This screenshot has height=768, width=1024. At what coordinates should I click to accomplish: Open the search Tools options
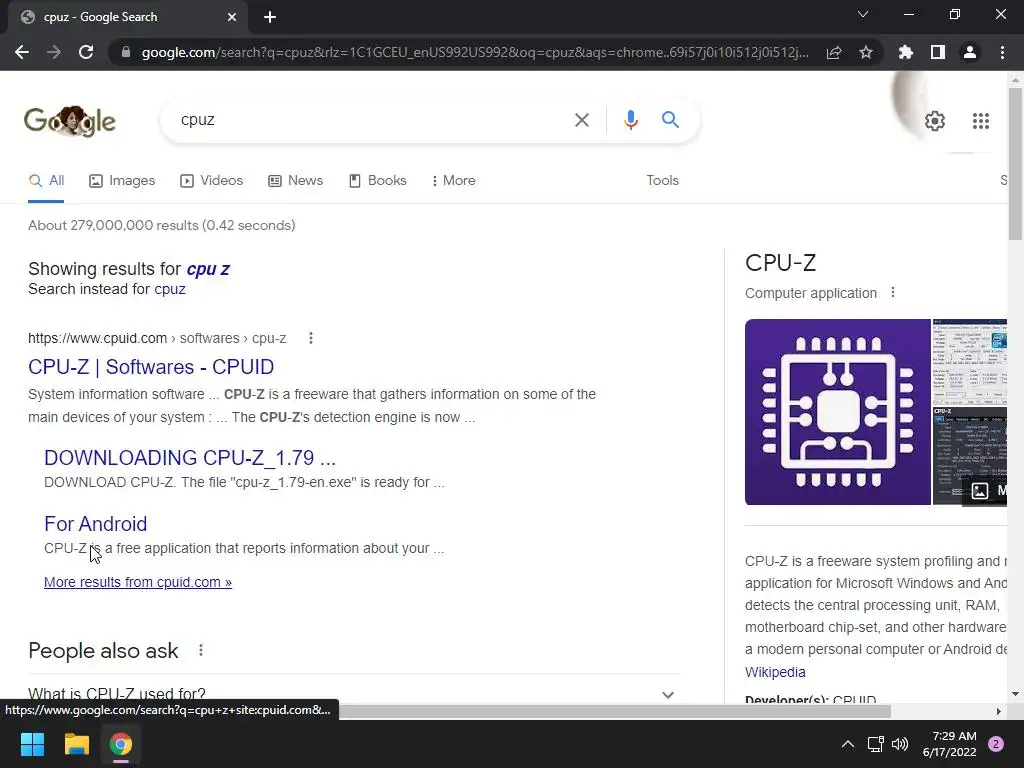pyautogui.click(x=662, y=181)
